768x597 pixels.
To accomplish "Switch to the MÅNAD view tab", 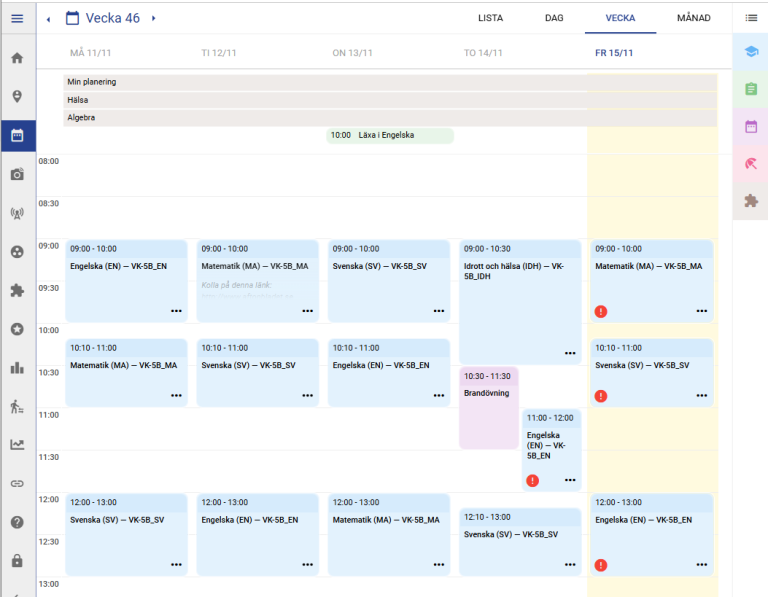I will 693,18.
